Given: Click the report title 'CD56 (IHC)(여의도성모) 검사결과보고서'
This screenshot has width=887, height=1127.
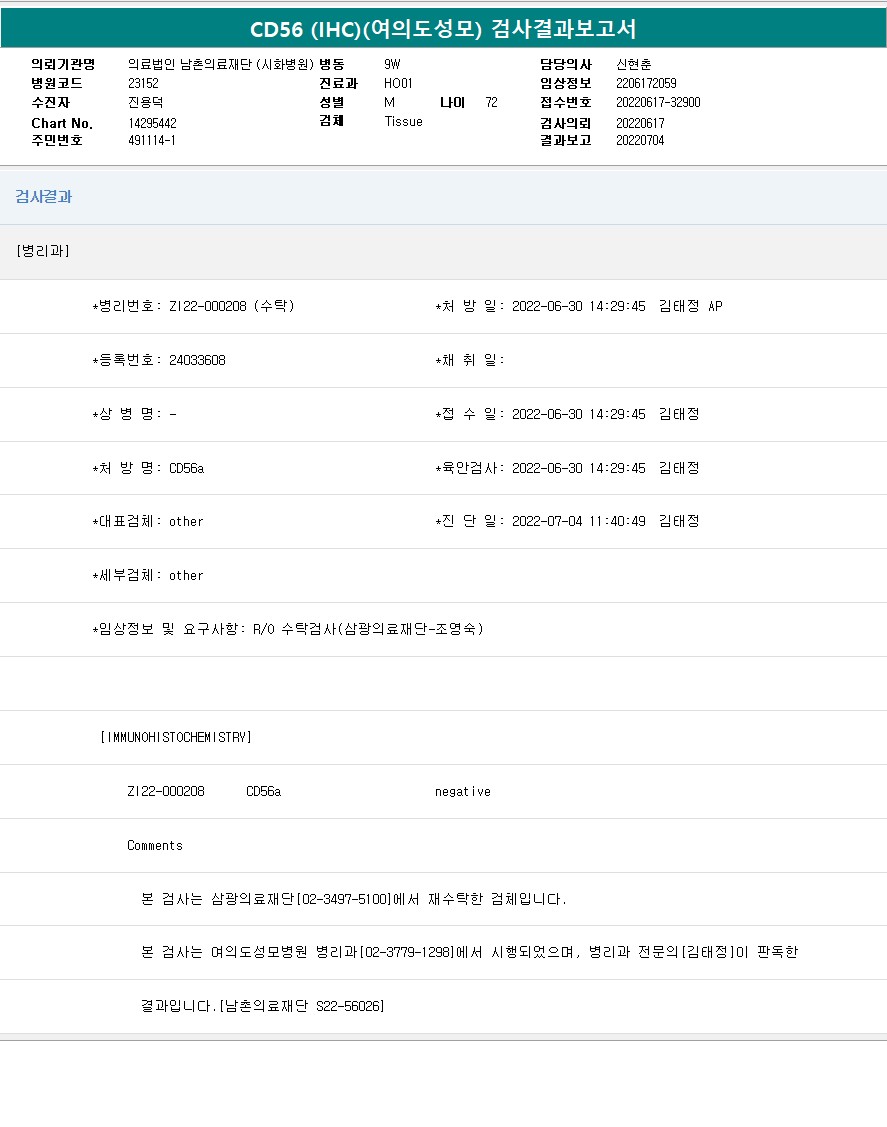Looking at the screenshot, I should tap(443, 29).
